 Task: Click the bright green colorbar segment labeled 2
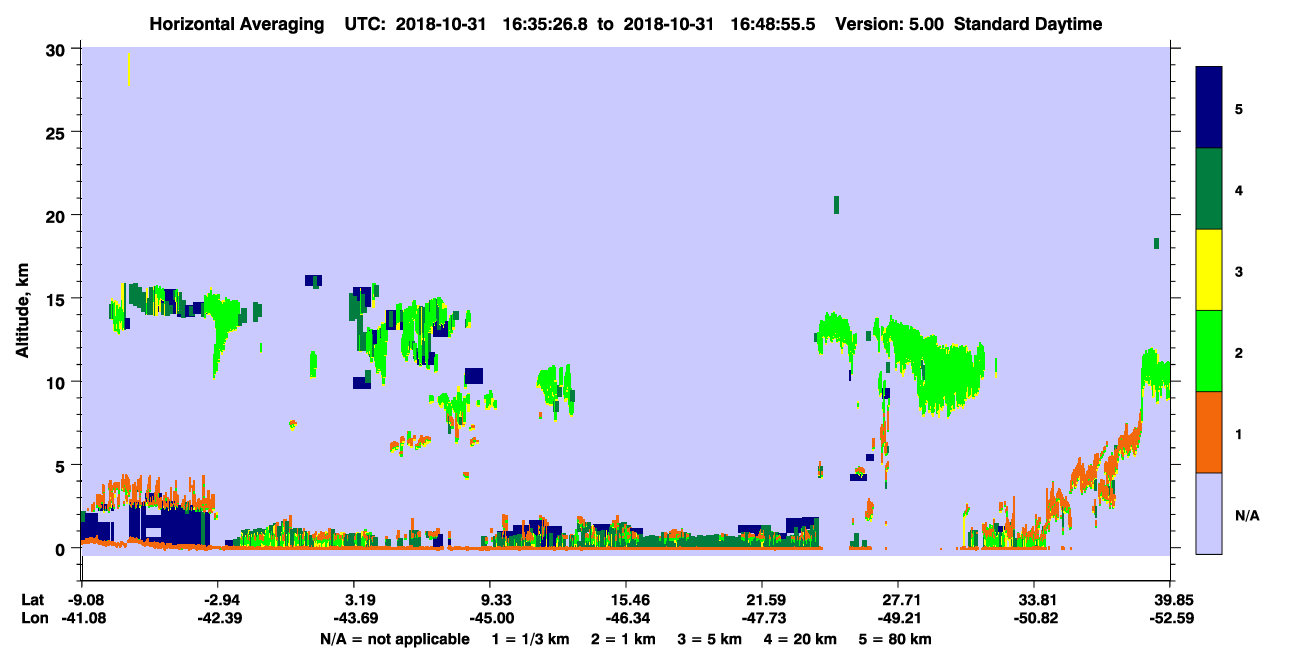(1209, 351)
